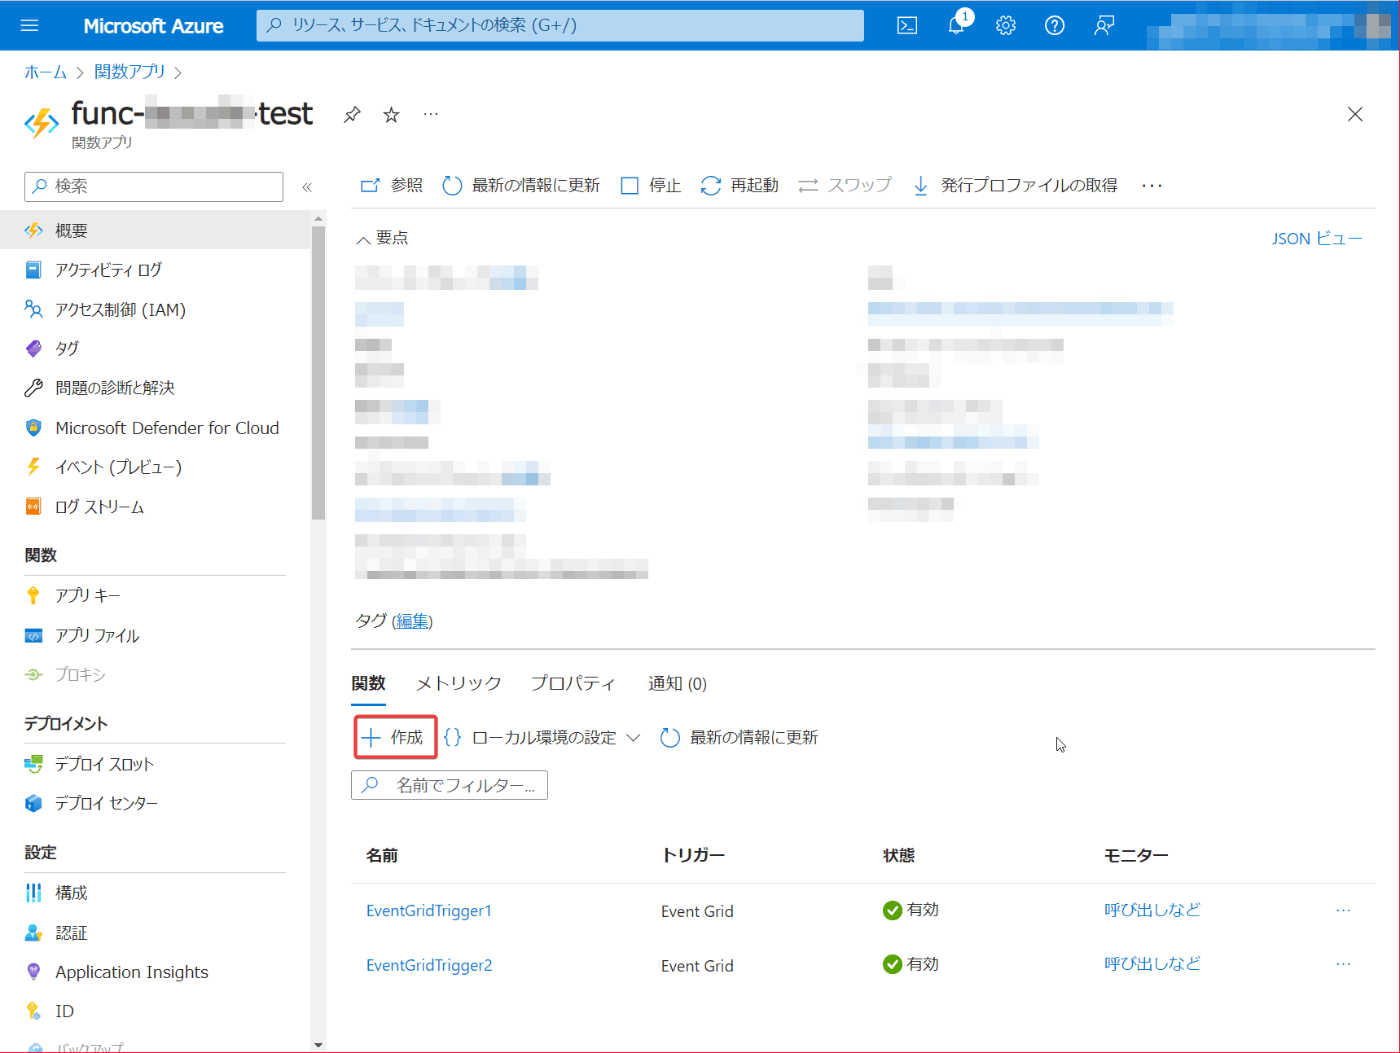Screen dimensions: 1400x1053
Task: Click 発行プロファイルの取得 download button
Action: click(1015, 185)
